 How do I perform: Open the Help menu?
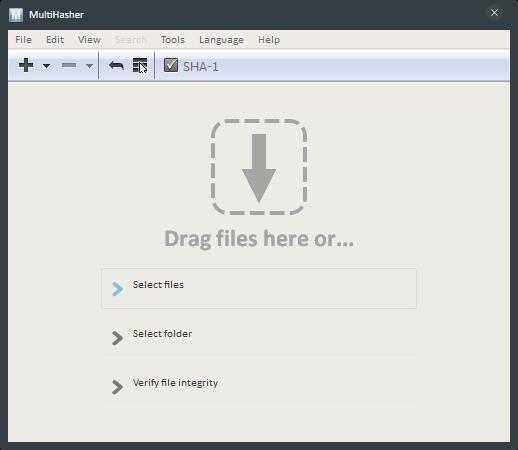tap(269, 40)
